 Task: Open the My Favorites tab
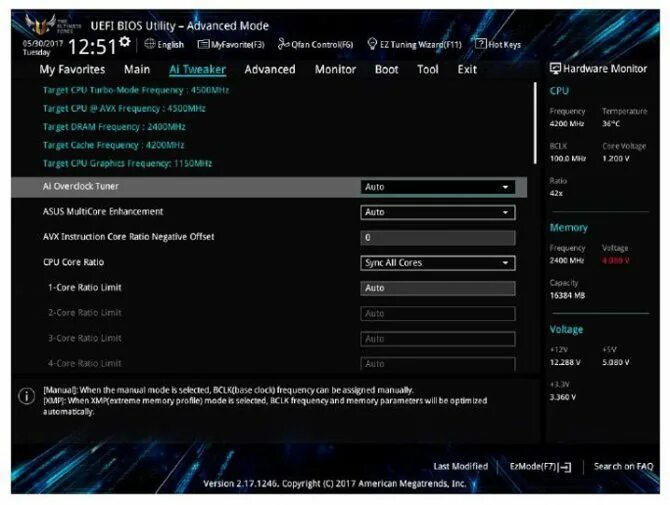[72, 69]
